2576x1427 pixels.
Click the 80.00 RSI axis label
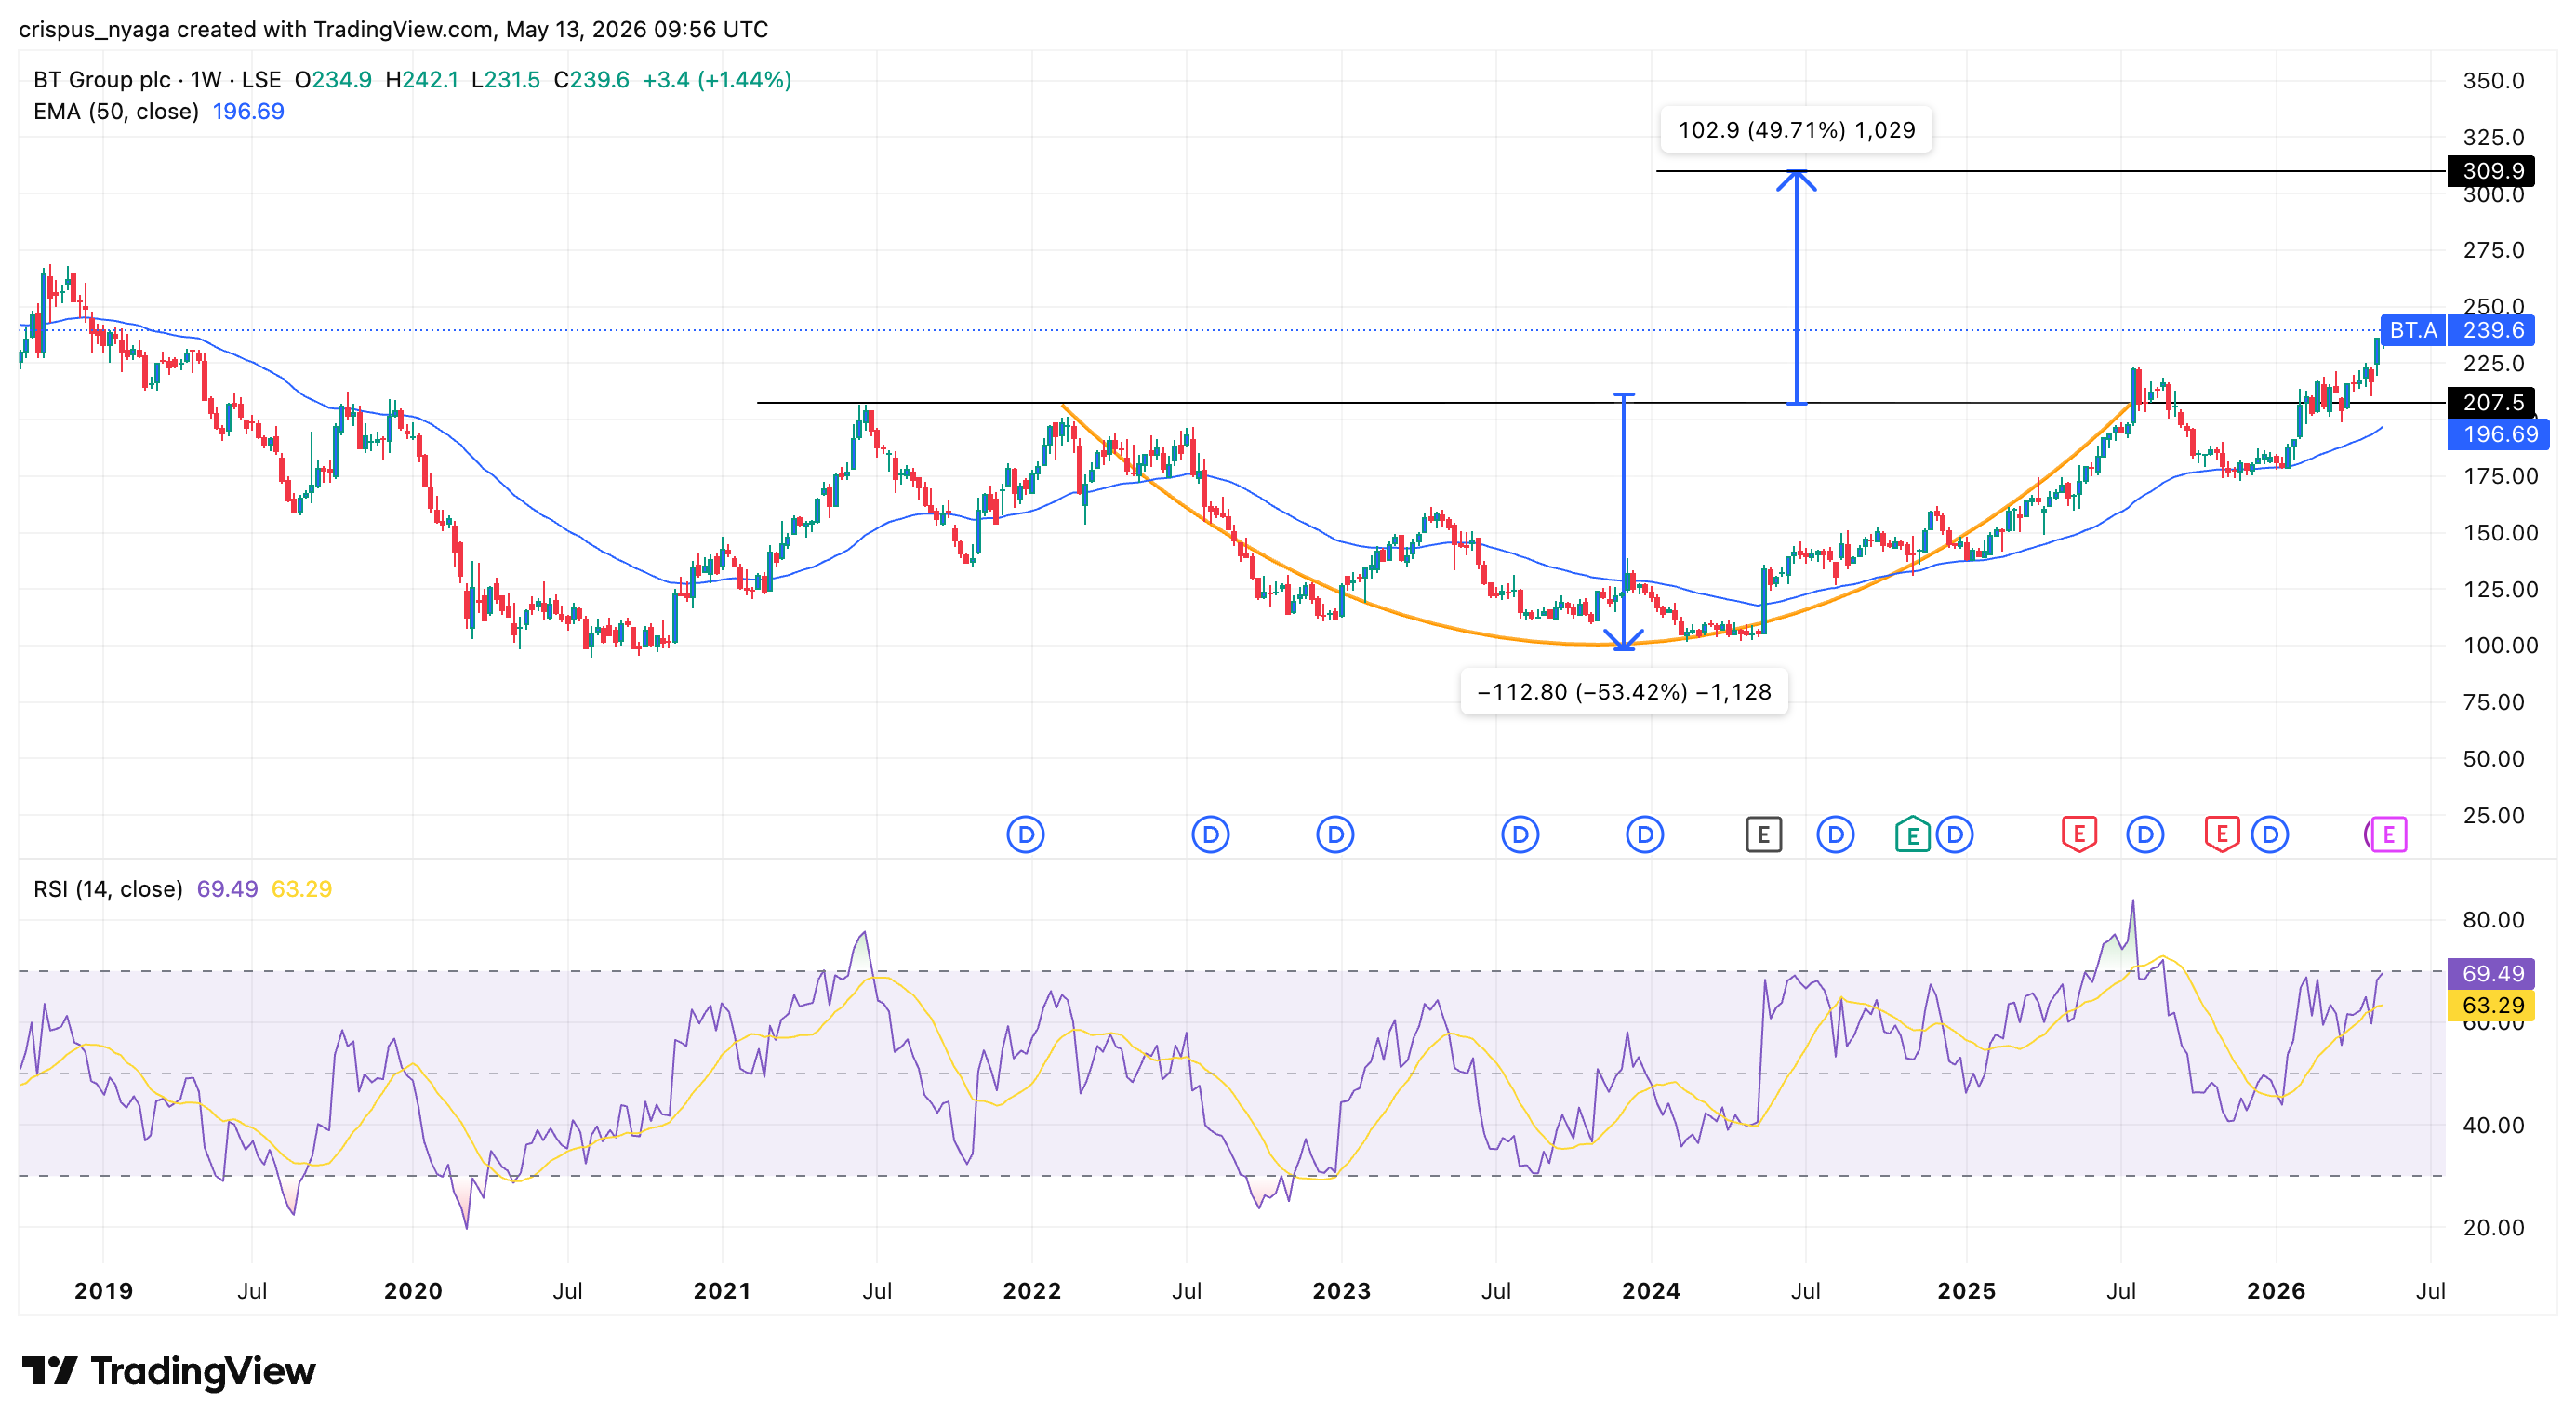[2493, 920]
